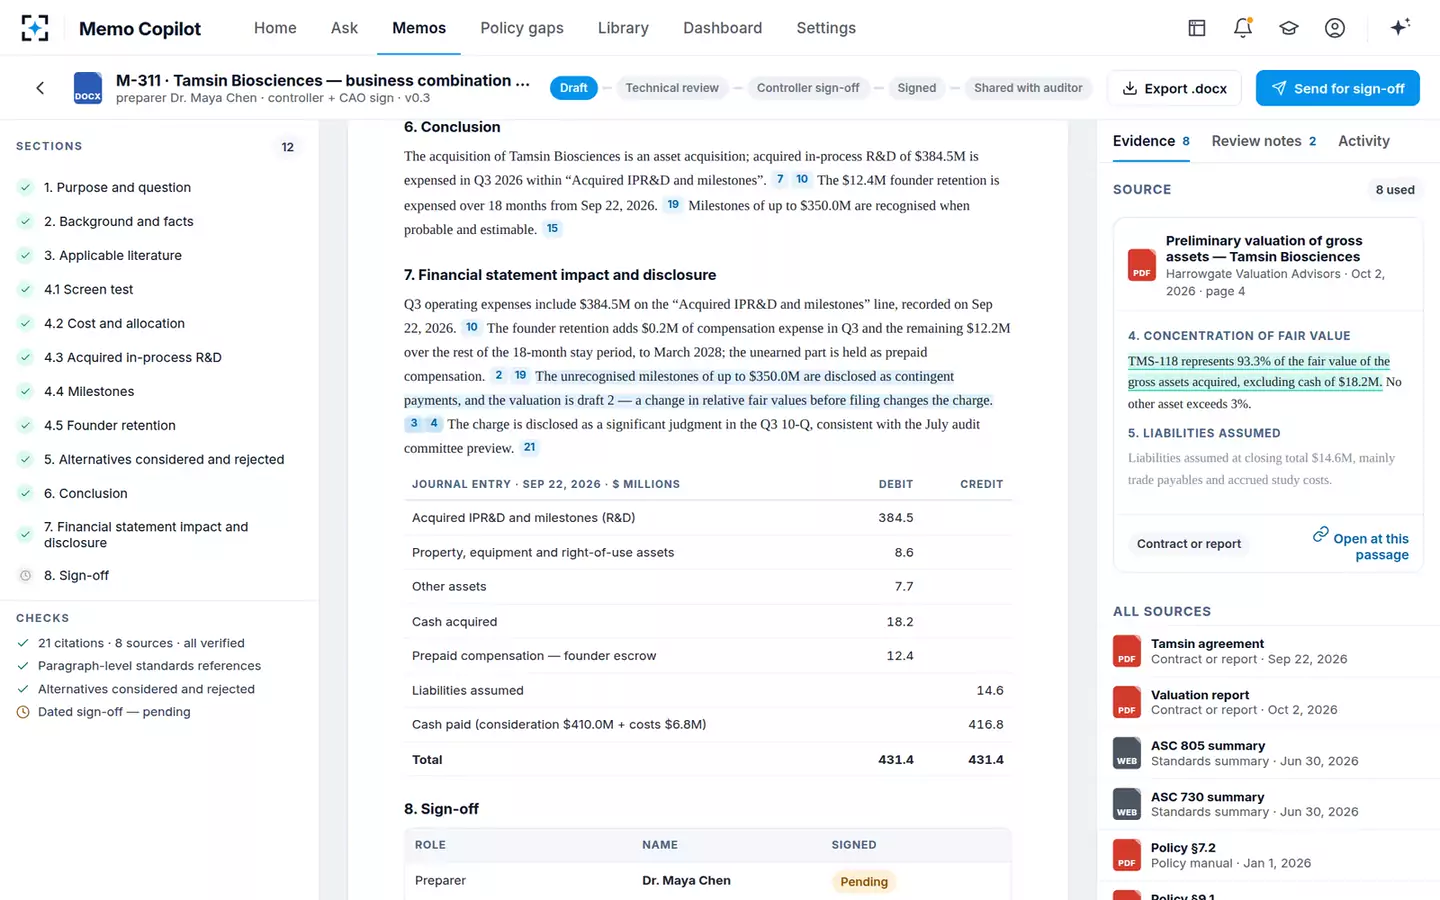Click the pending clock icon beside 8. Sign-off

26,576
